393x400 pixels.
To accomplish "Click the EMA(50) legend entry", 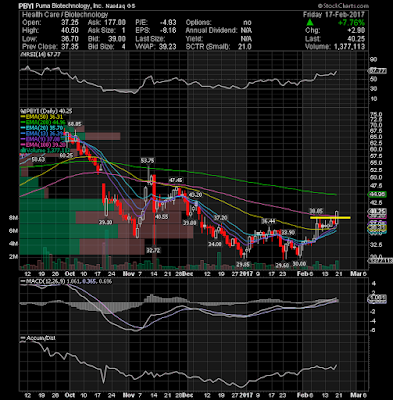I will tap(41, 117).
